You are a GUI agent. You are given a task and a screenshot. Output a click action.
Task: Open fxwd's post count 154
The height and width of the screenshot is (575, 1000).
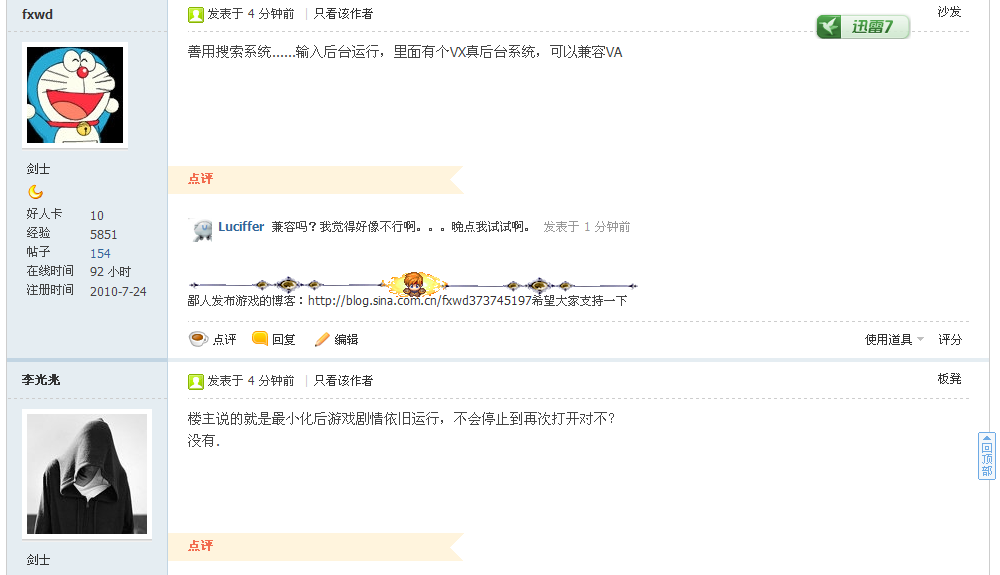(x=100, y=253)
